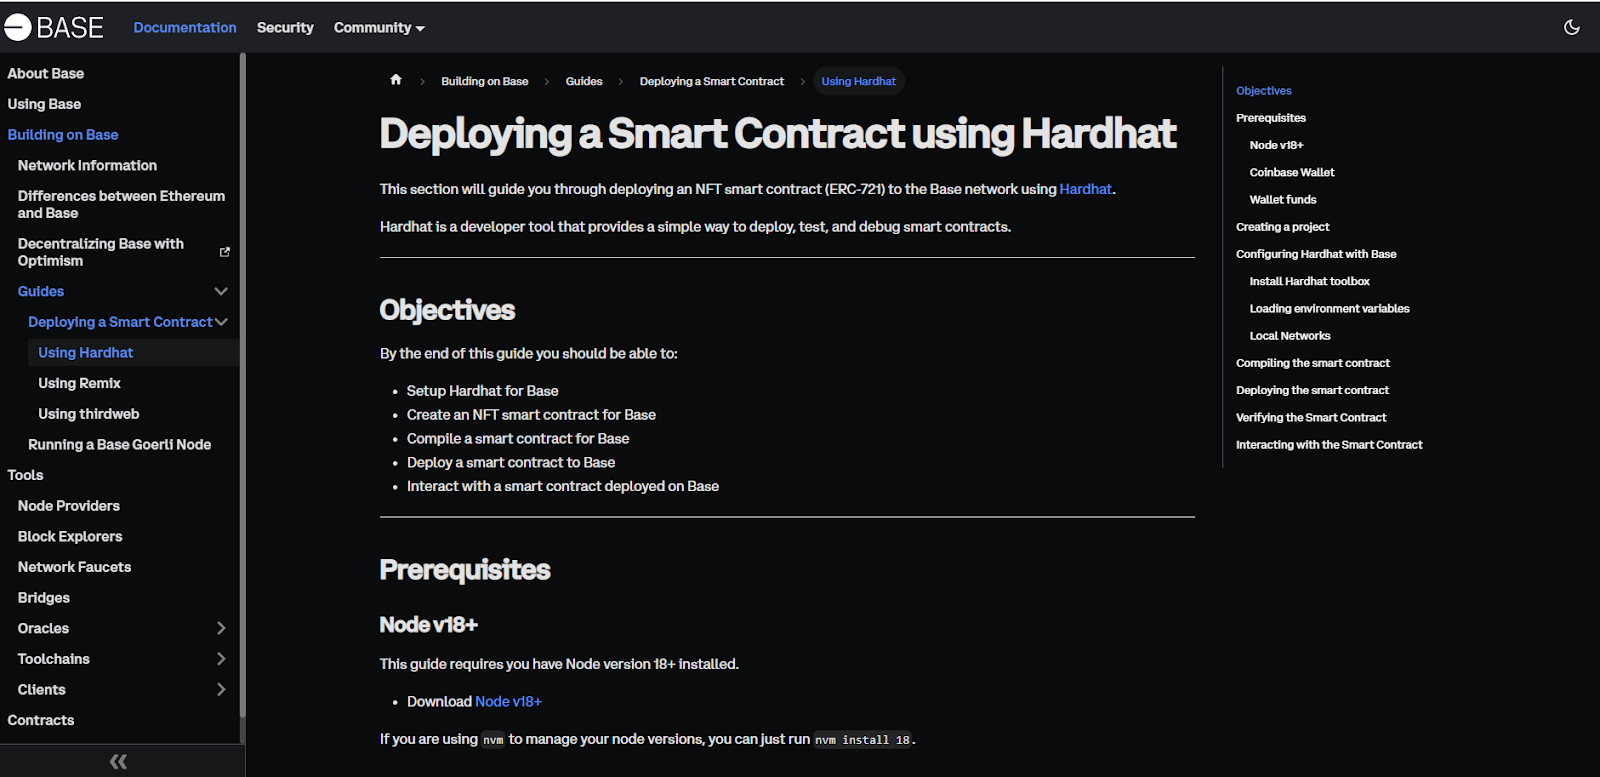Jump to Coinbase Wallet in contents
The image size is (1600, 777).
[x=1292, y=172]
